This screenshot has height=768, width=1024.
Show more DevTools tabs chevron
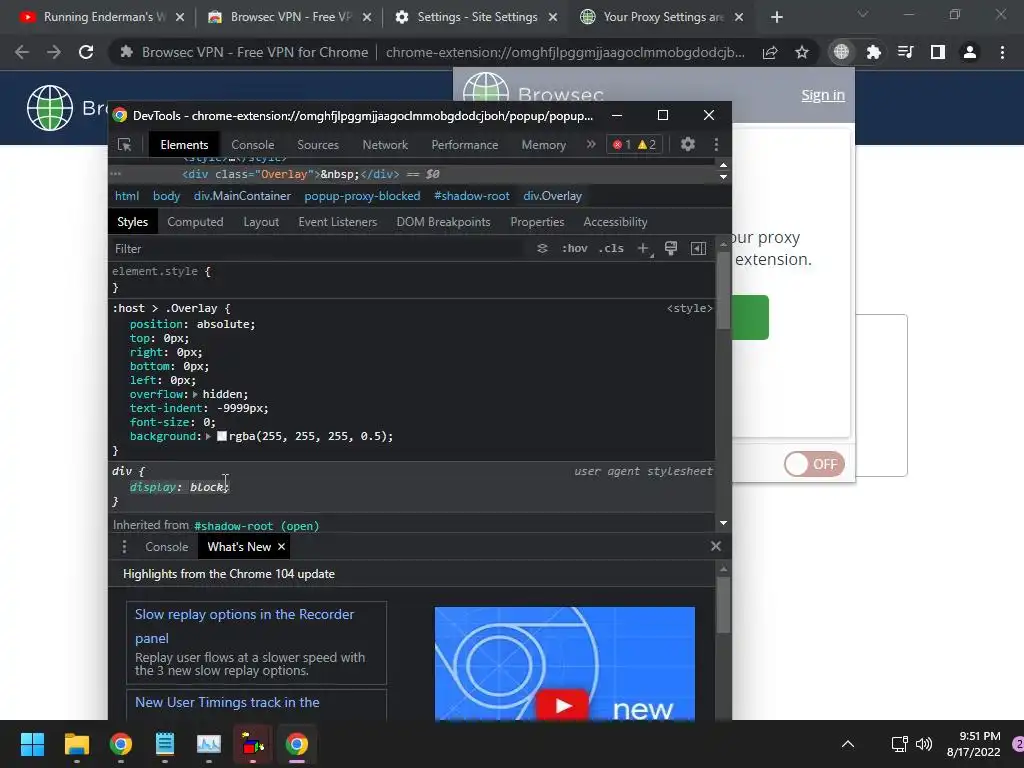[591, 144]
